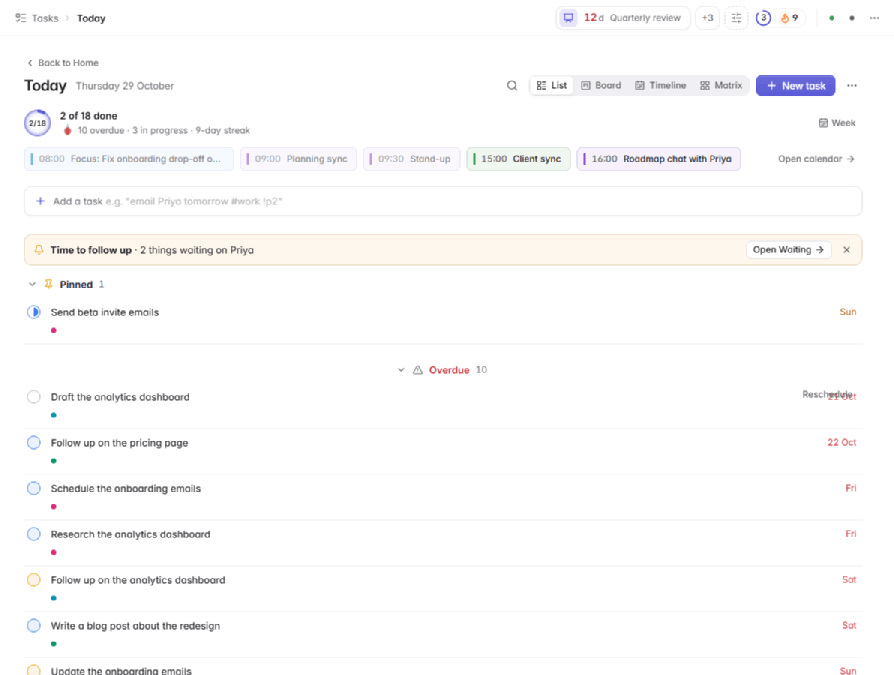Open the focus timer icon in header
Image resolution: width=894 pixels, height=675 pixels.
(x=763, y=18)
